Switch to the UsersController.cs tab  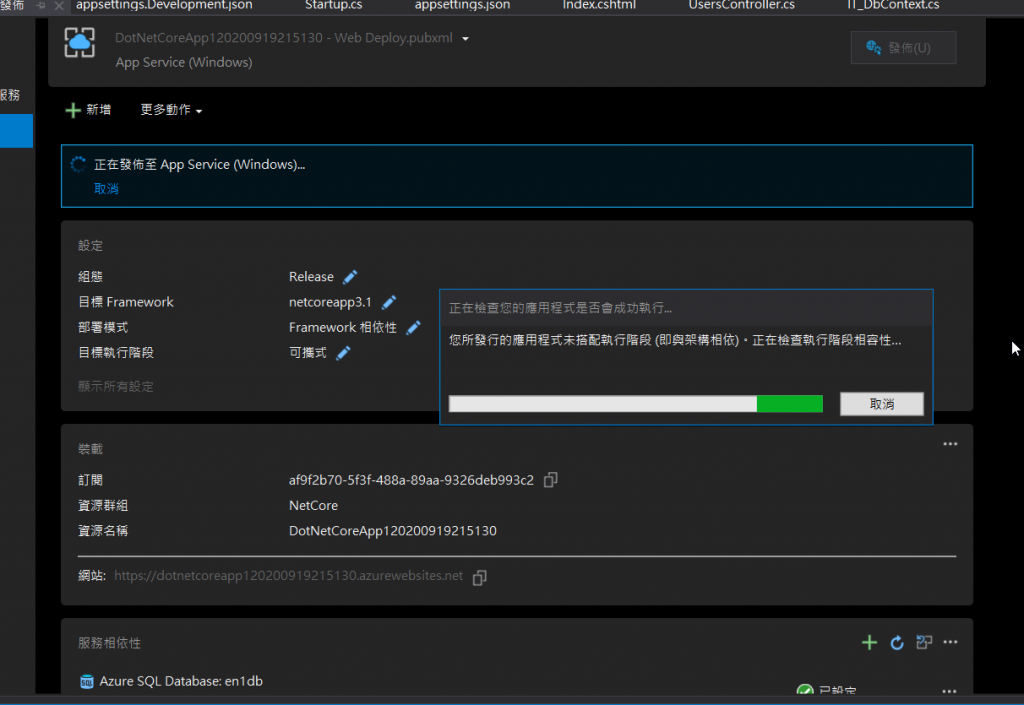[x=741, y=5]
